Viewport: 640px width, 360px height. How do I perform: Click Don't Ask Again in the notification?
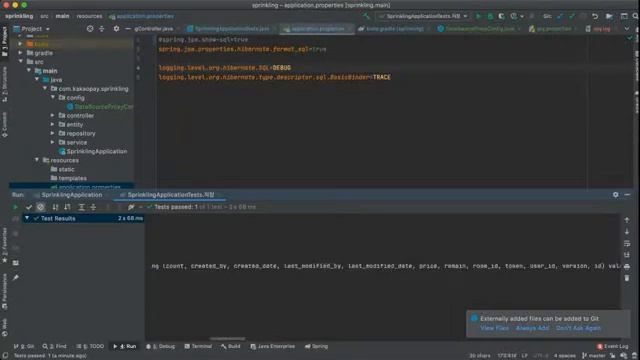pos(578,328)
